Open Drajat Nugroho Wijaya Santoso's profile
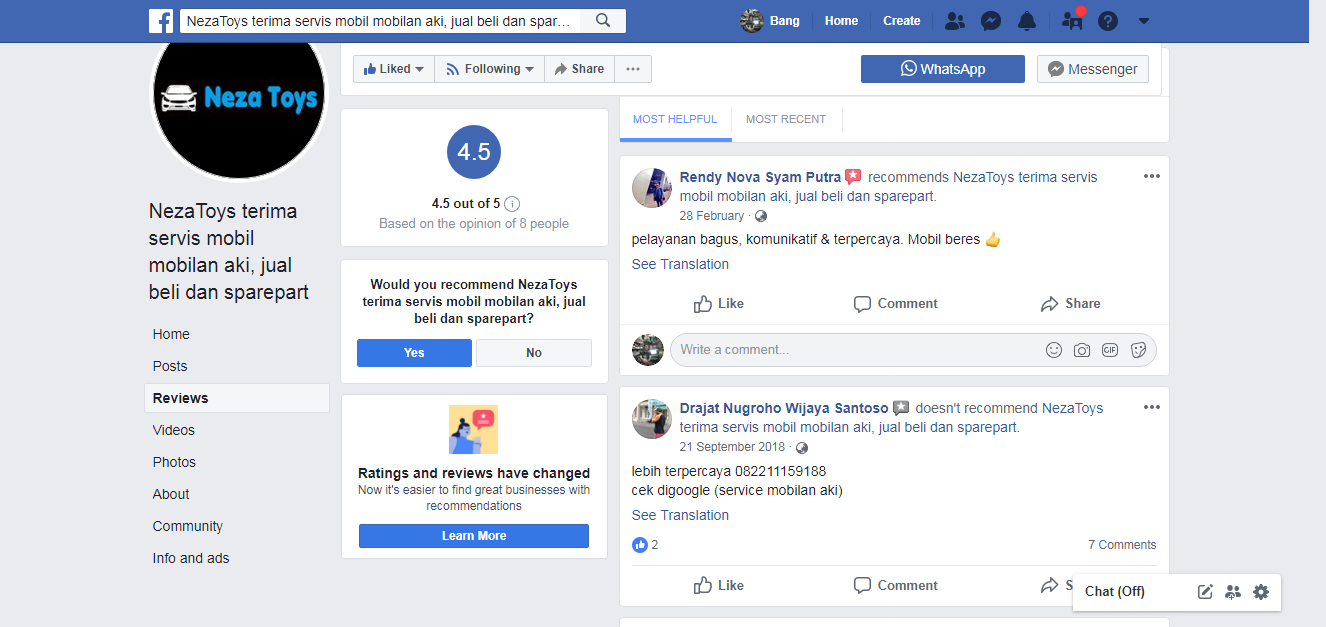 784,408
